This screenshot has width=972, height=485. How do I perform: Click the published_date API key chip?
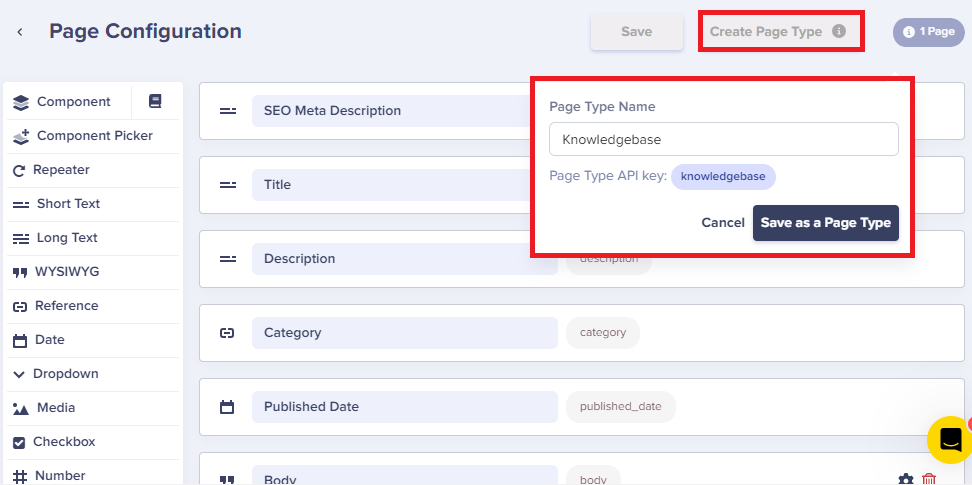621,407
